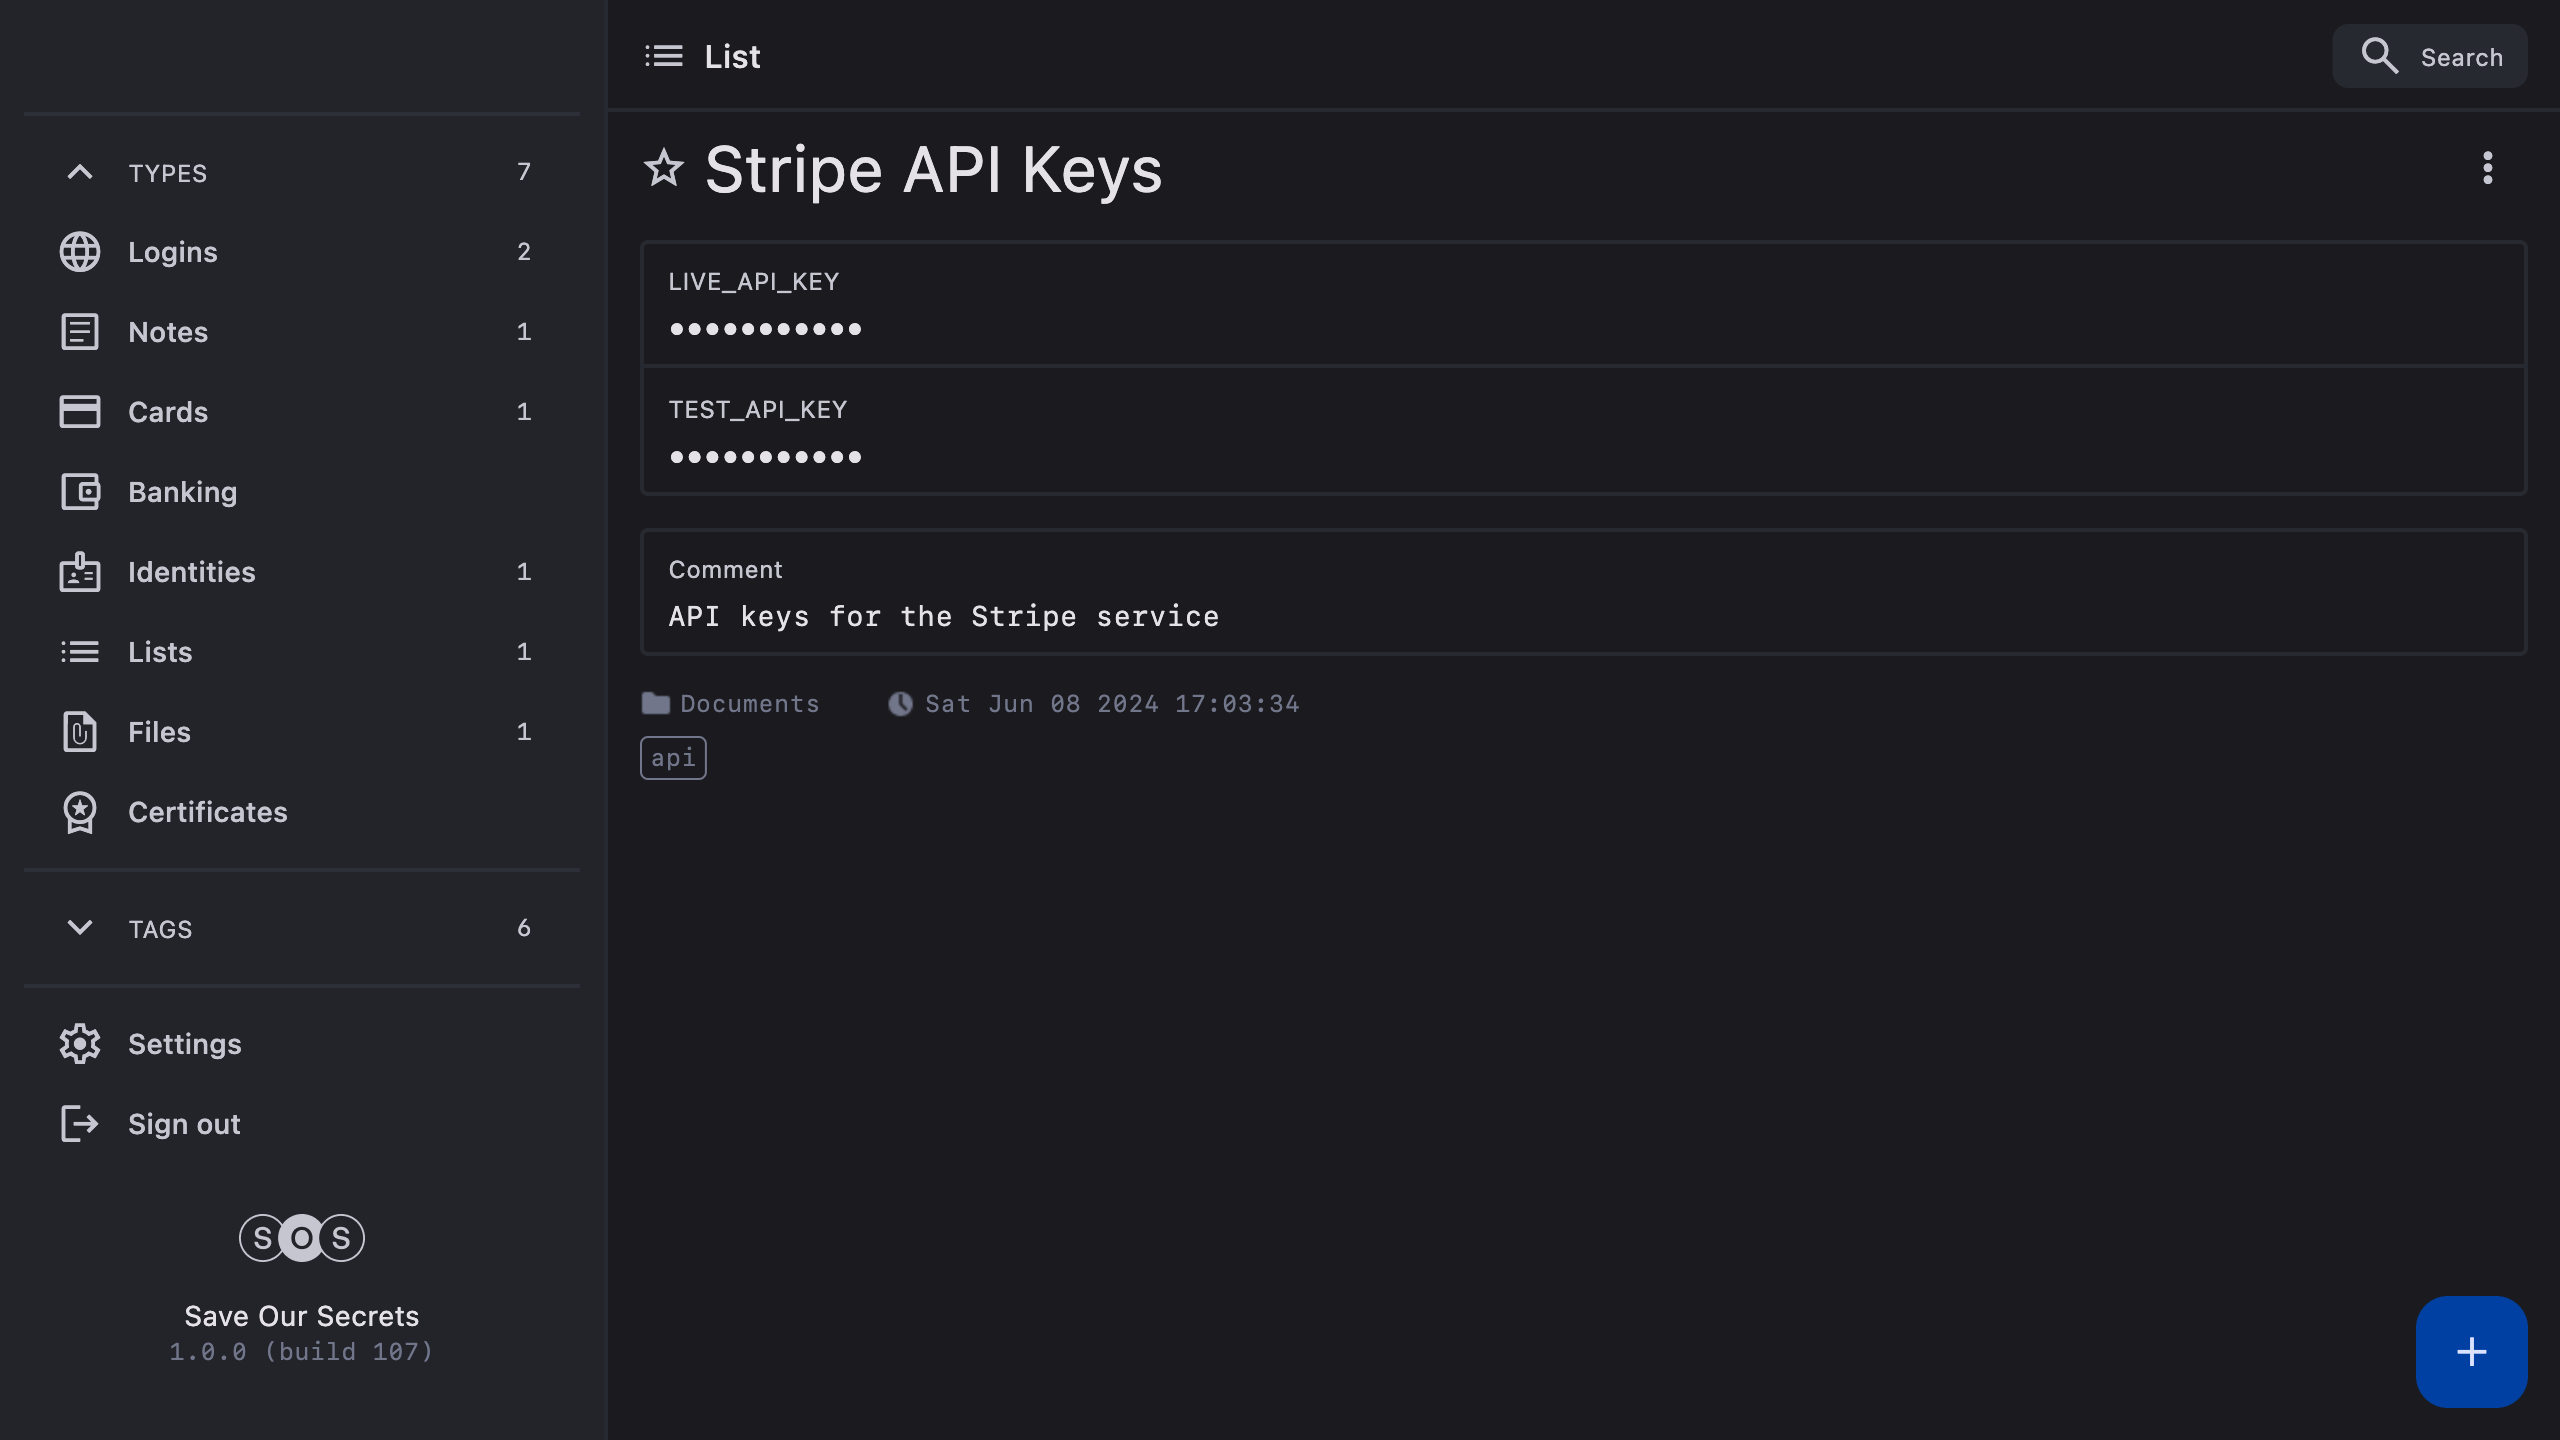
Task: Expand the TAGS section chevron
Action: 80,928
